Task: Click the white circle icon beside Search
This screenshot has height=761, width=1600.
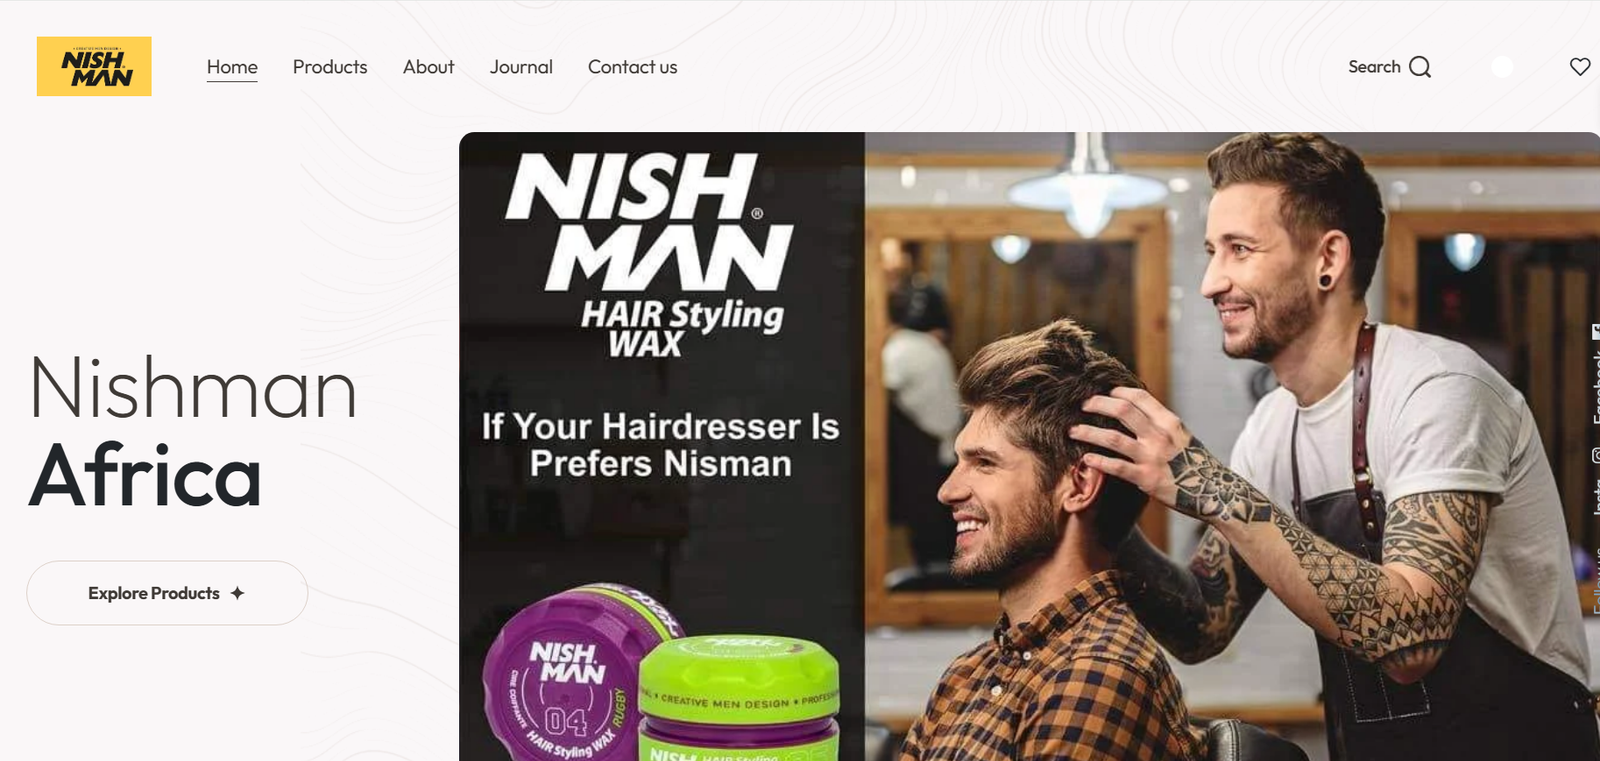Action: [x=1502, y=67]
